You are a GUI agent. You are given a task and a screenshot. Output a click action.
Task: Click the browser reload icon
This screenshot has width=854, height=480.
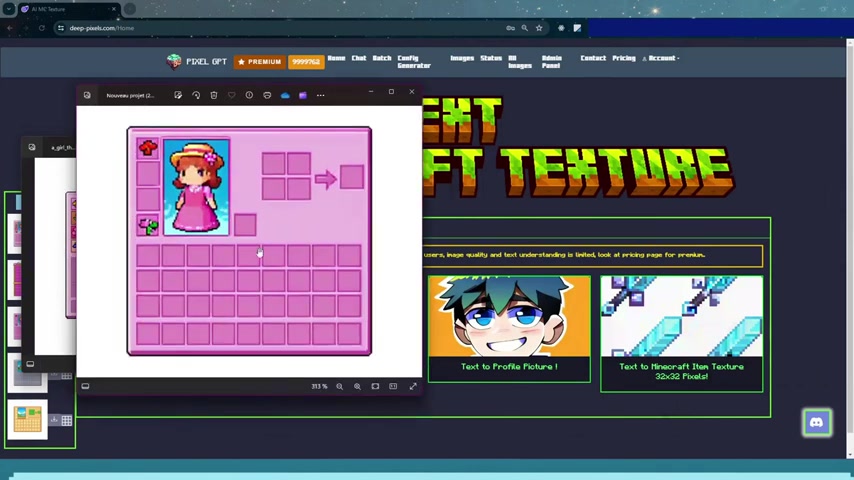41,28
